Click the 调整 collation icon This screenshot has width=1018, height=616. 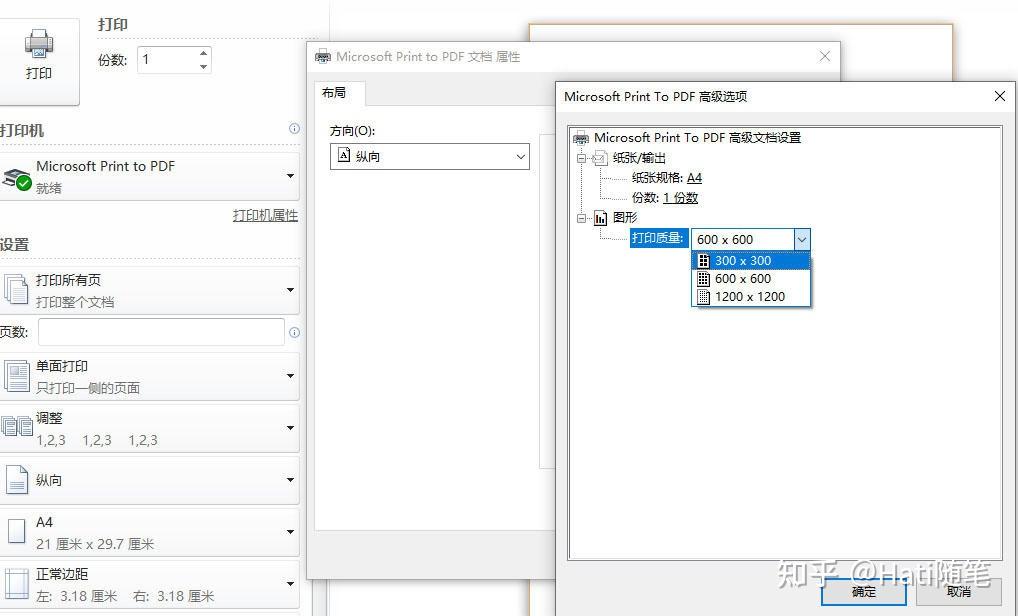point(15,426)
